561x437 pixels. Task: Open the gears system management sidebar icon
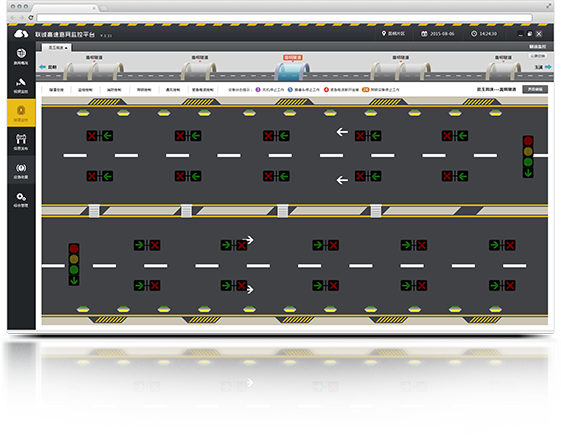point(21,199)
